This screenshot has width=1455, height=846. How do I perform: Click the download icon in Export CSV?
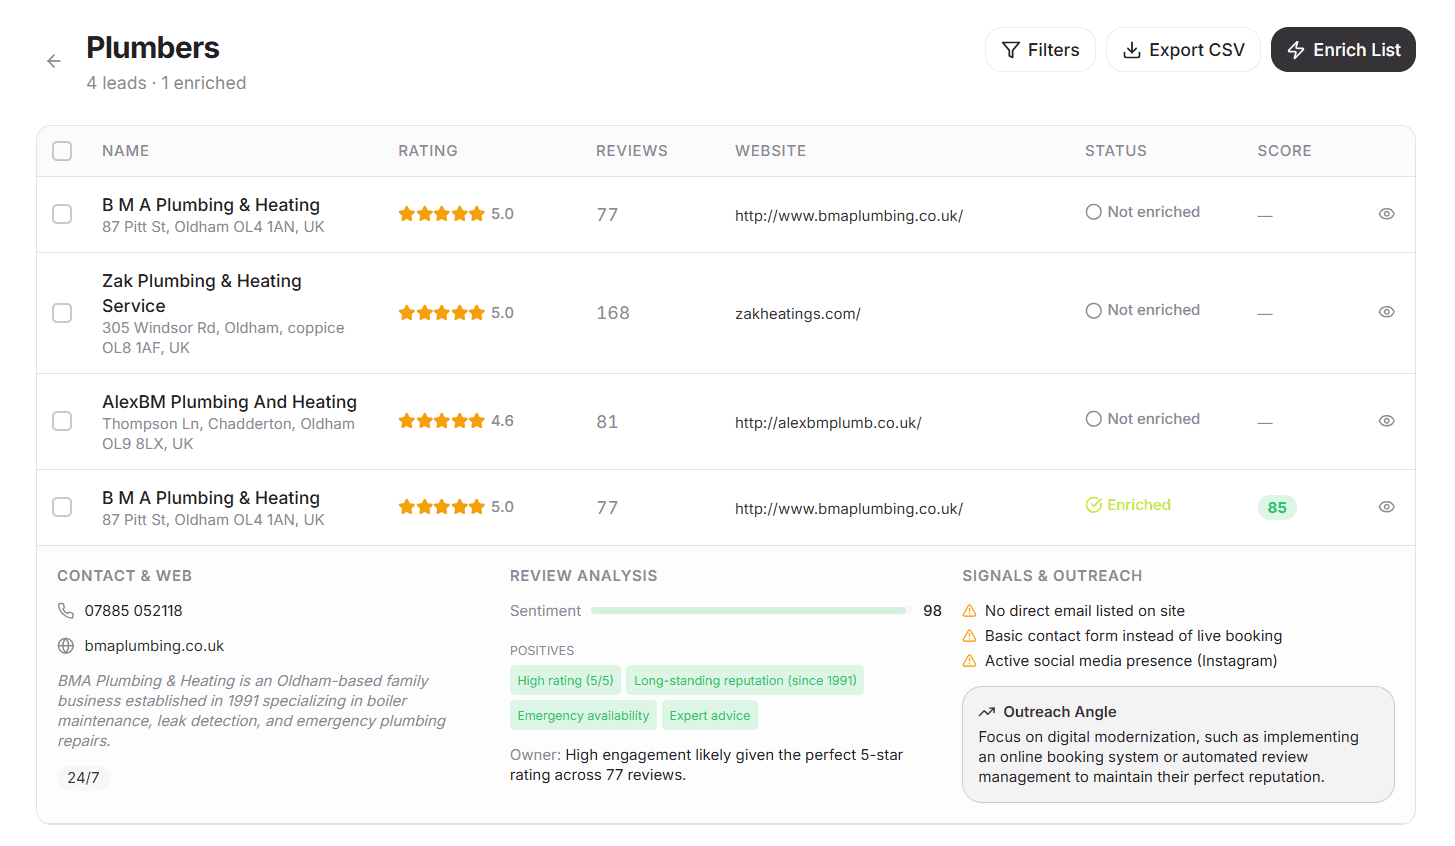tap(1132, 50)
